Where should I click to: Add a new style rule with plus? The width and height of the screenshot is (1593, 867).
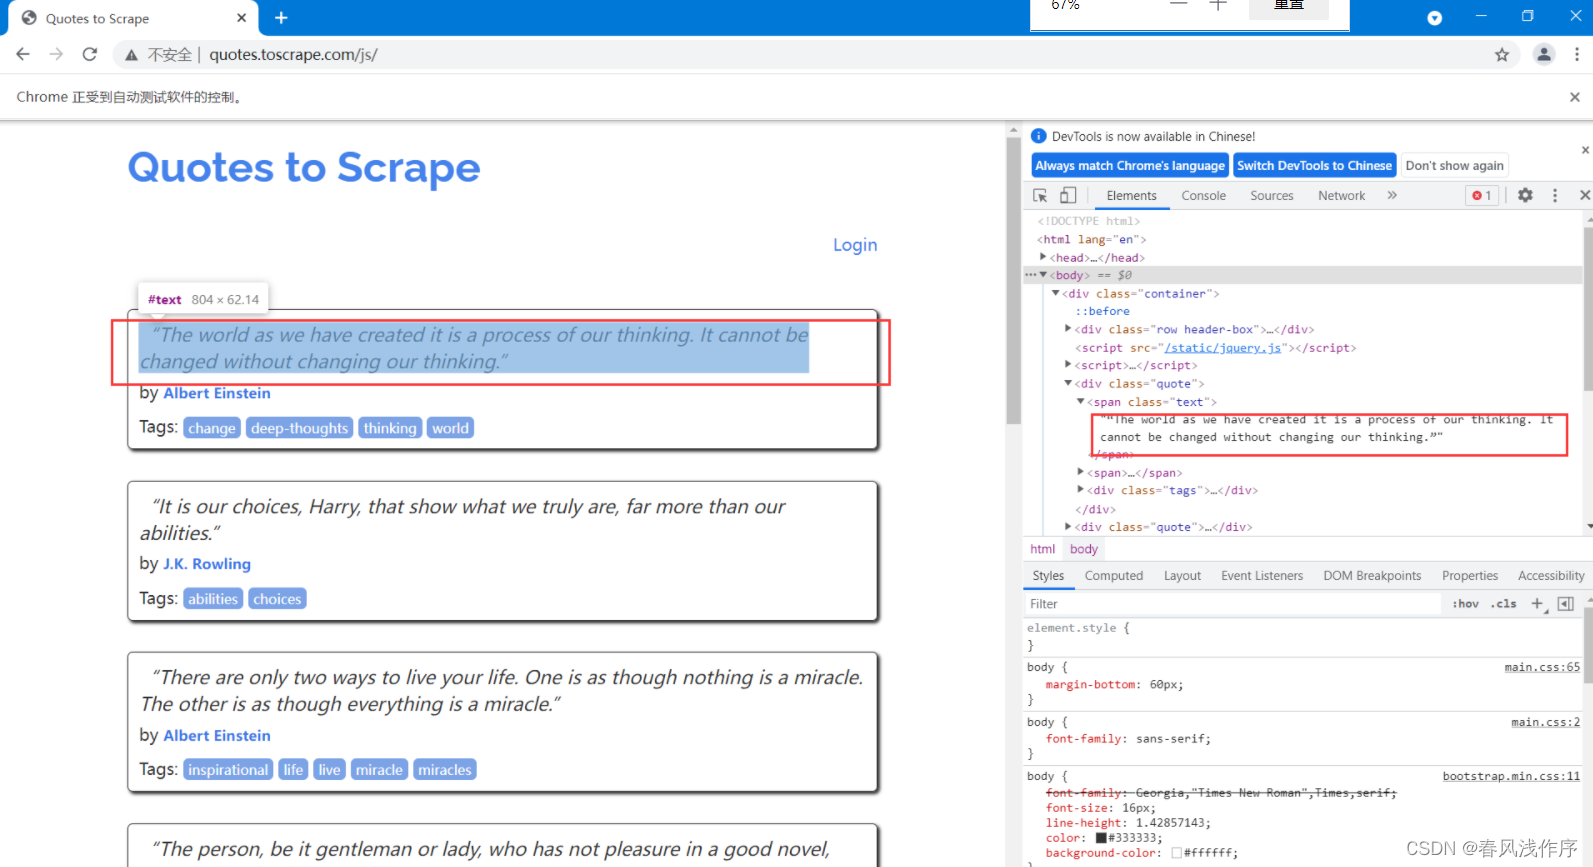1538,604
